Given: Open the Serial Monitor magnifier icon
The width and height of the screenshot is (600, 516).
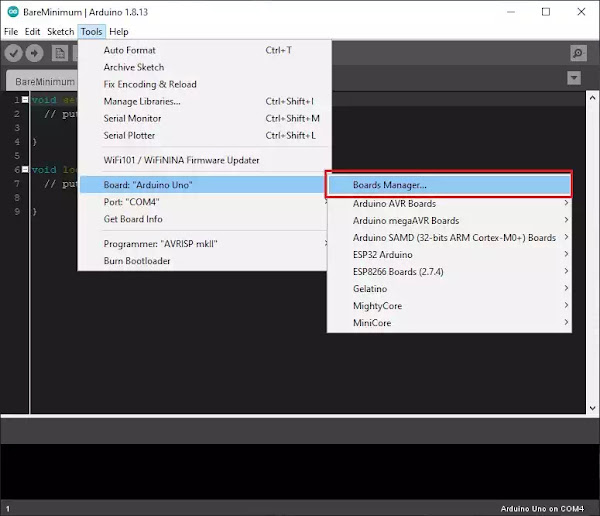Looking at the screenshot, I should (x=578, y=53).
